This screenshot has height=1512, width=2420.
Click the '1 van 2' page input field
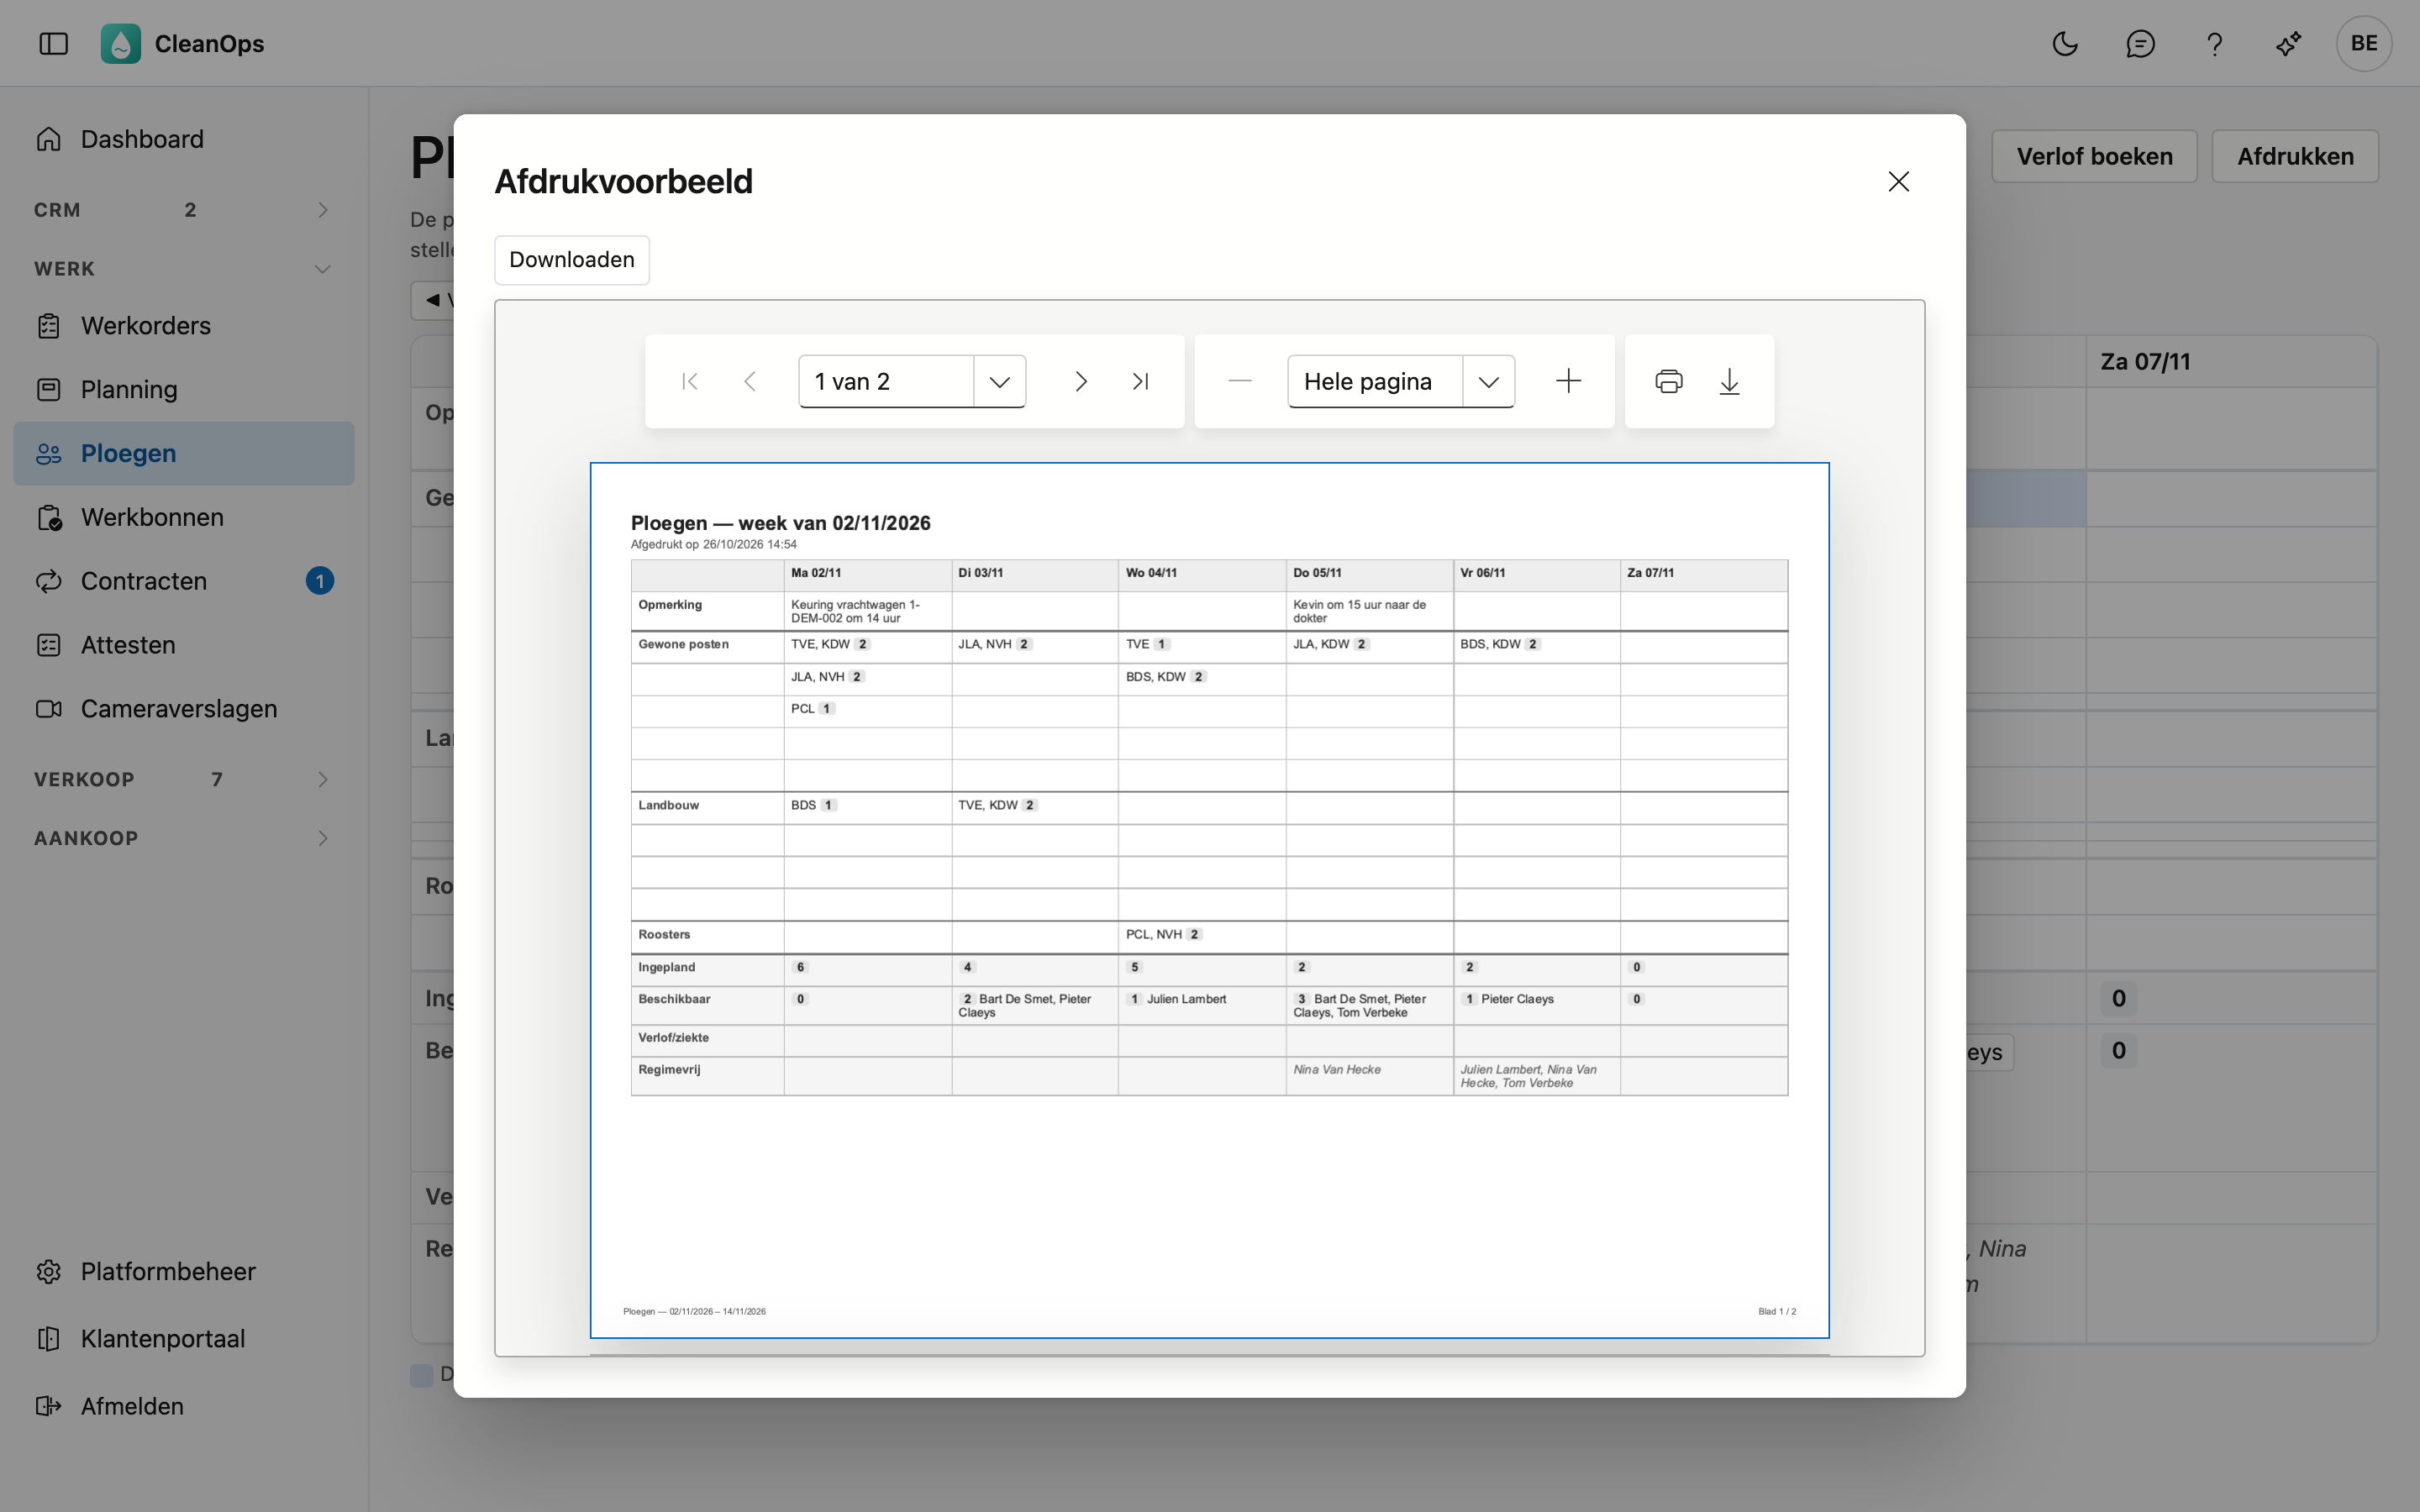click(x=887, y=381)
